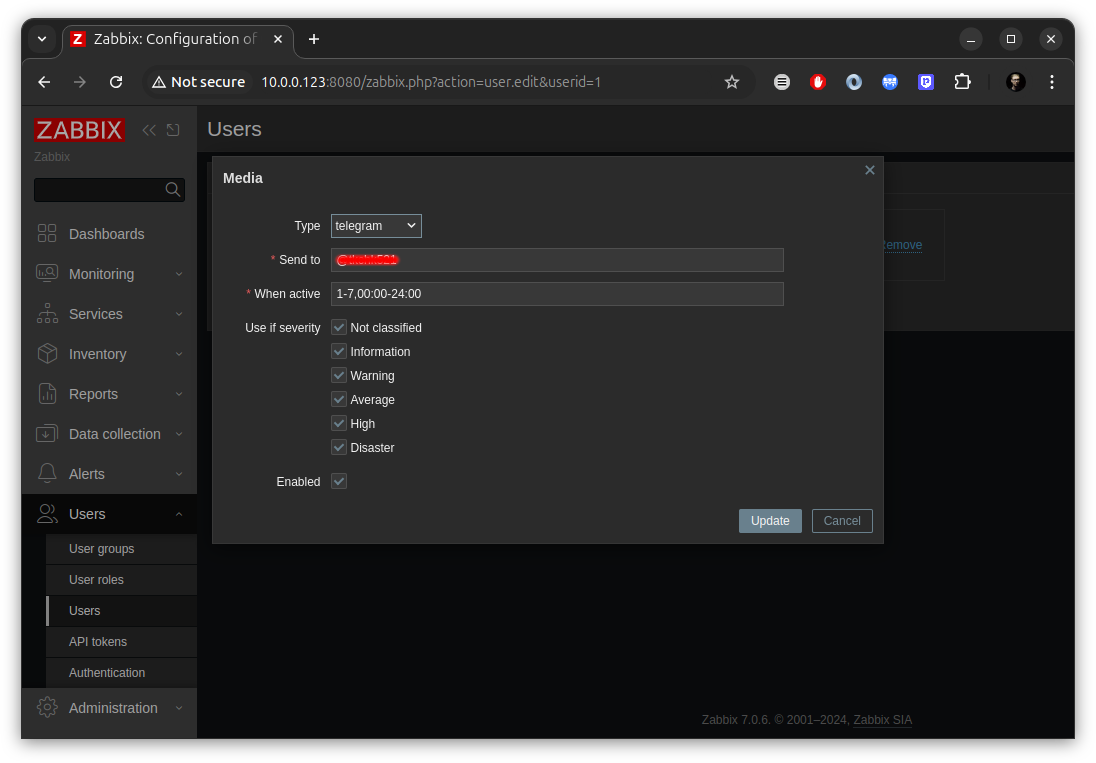Open the media Type dropdown showing telegram
The width and height of the screenshot is (1096, 763).
(376, 225)
